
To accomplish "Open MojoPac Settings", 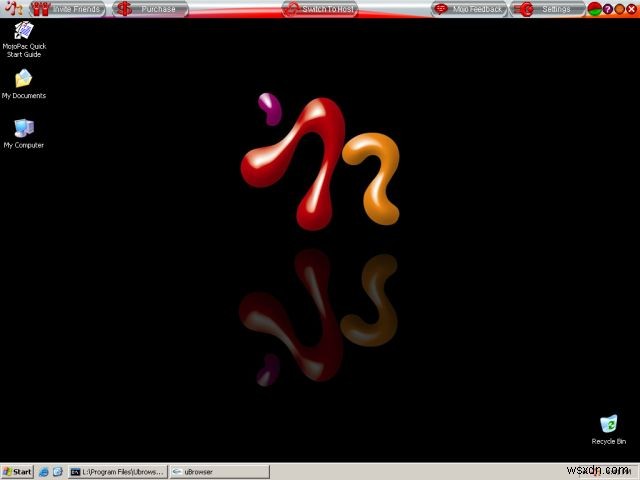I will pos(548,9).
